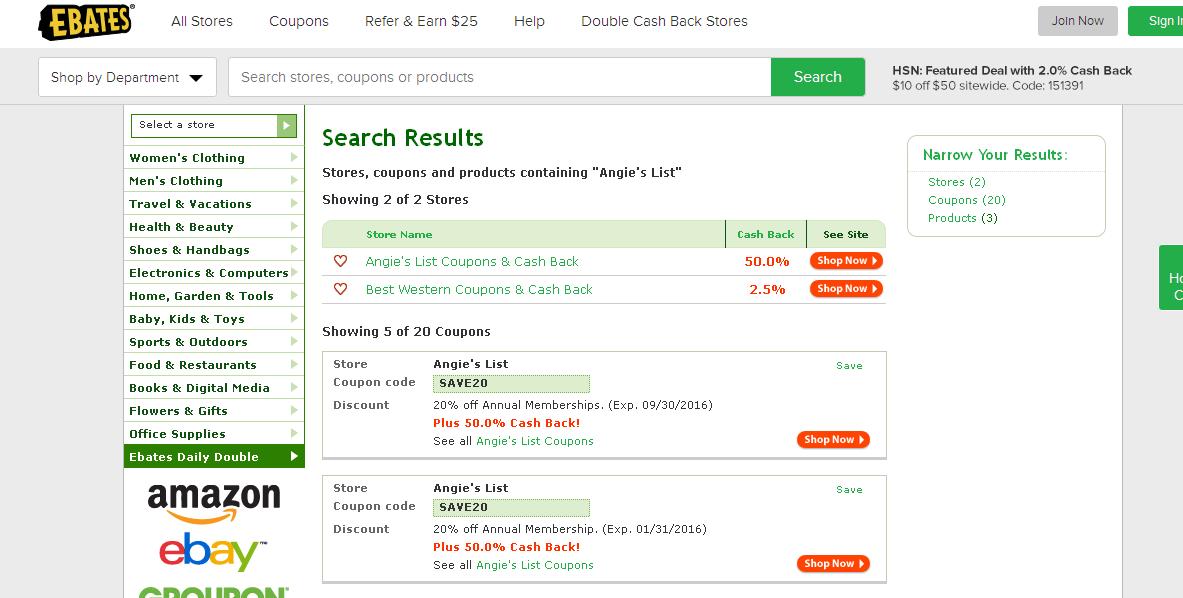Click the green arrow beside Select a store

(287, 125)
